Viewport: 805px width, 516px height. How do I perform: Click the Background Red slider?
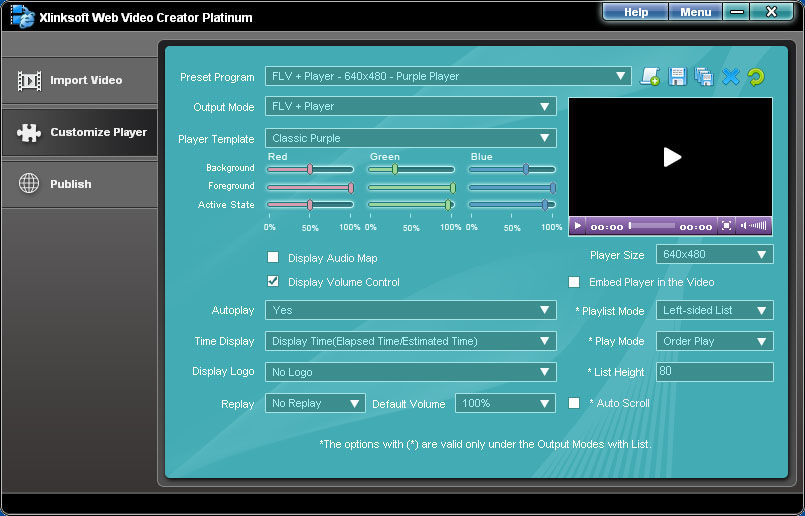[310, 169]
